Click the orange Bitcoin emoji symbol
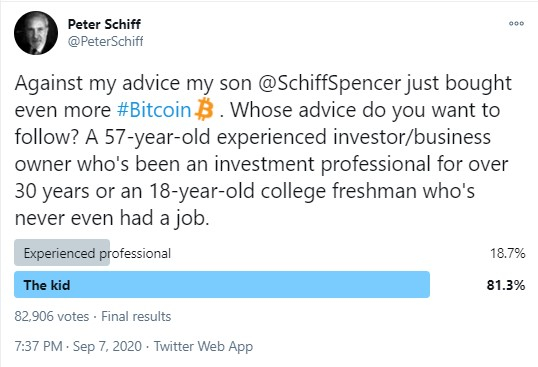538x367 pixels. (204, 109)
